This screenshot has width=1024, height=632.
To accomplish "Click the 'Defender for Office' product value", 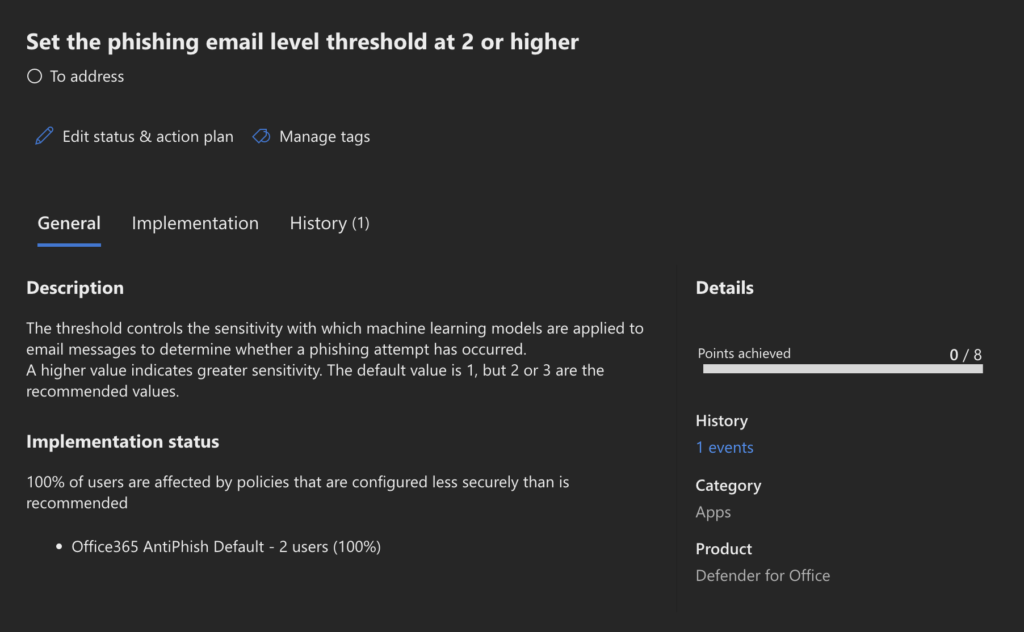I will pos(762,575).
